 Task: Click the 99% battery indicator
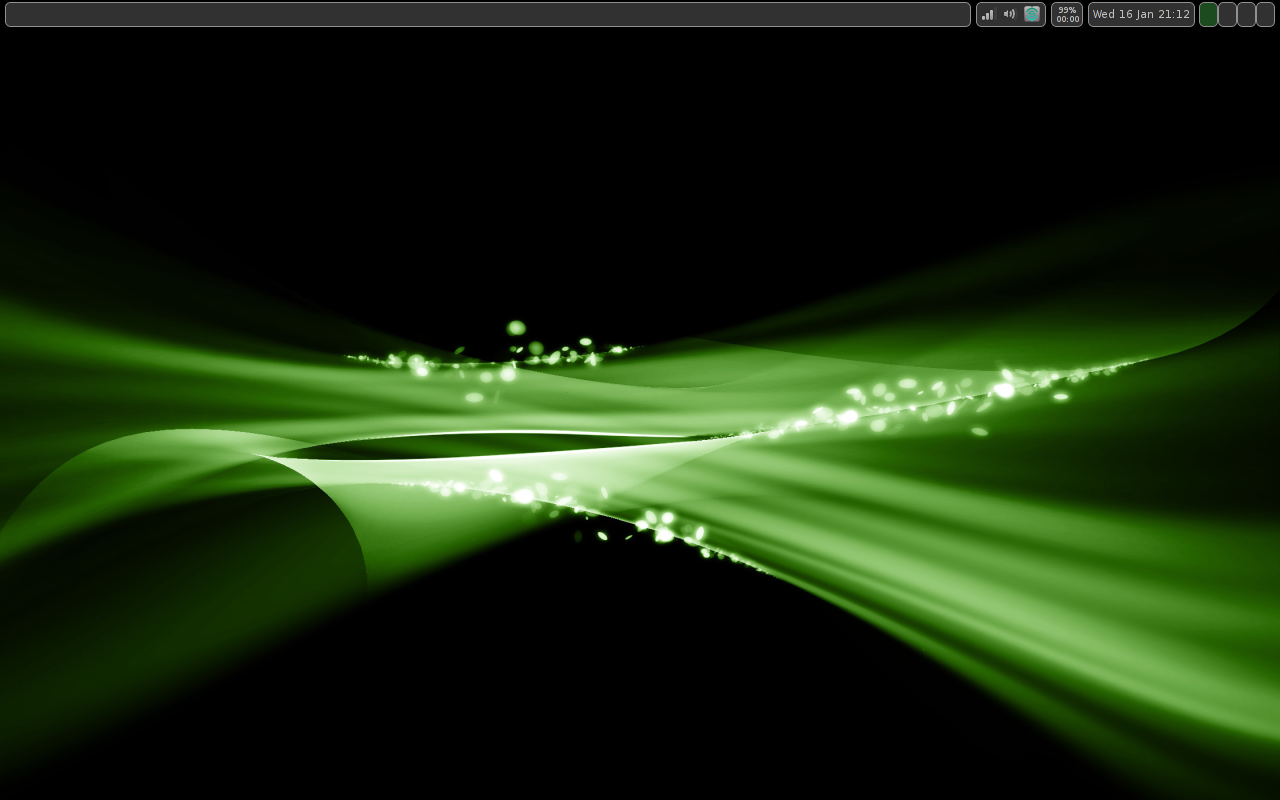(x=1067, y=10)
